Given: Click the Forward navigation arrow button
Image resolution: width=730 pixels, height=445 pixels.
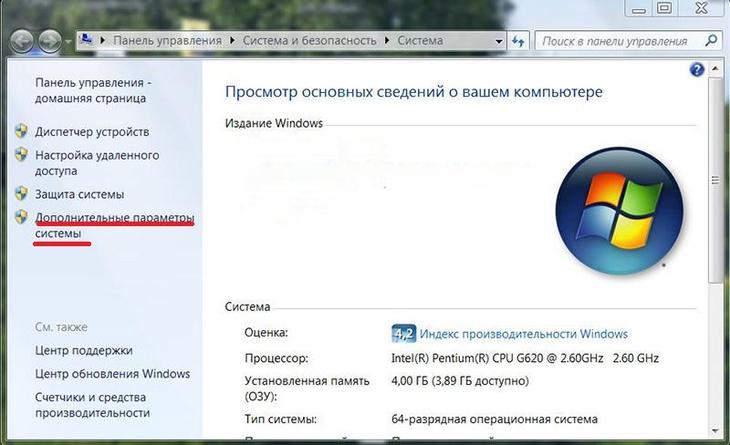Looking at the screenshot, I should pyautogui.click(x=50, y=41).
